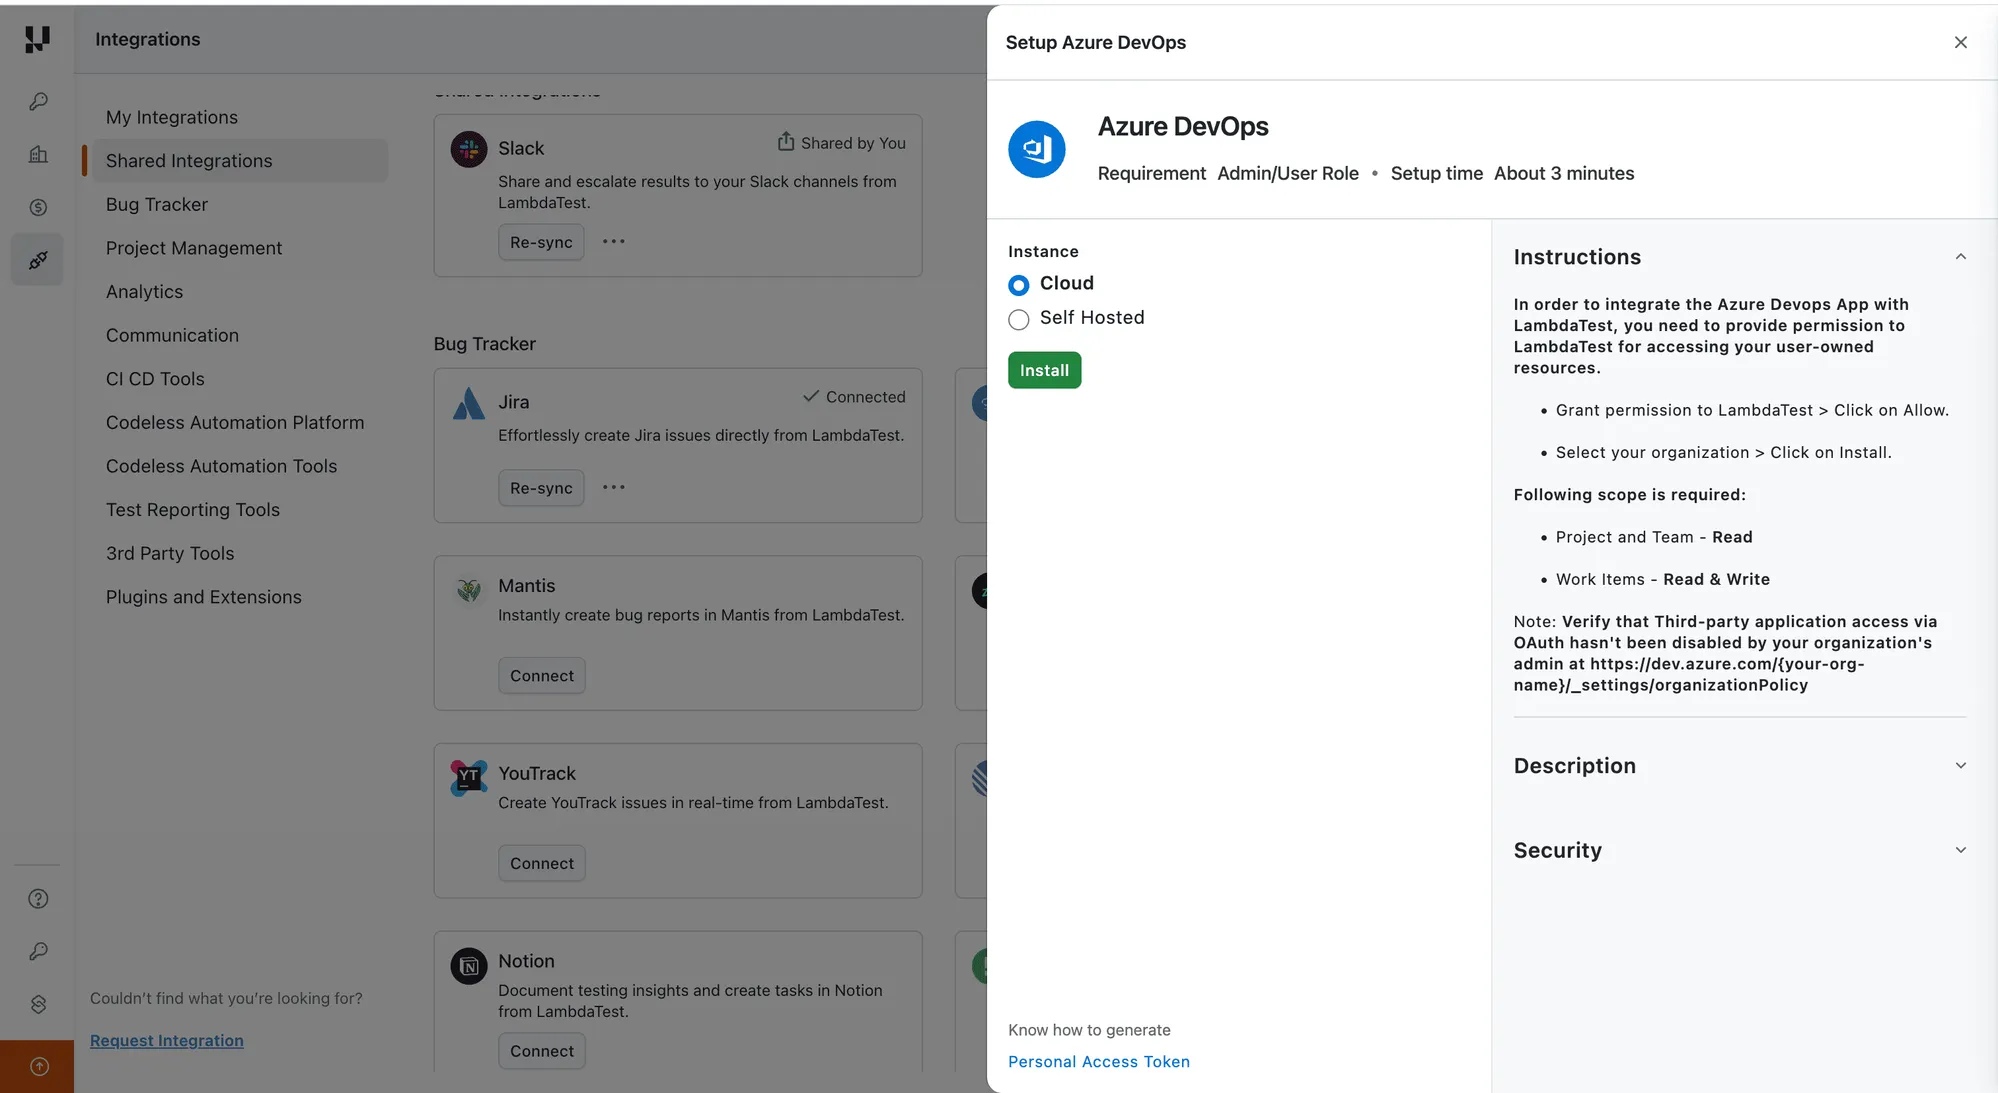Collapse the Instructions section chevron

coord(1960,257)
